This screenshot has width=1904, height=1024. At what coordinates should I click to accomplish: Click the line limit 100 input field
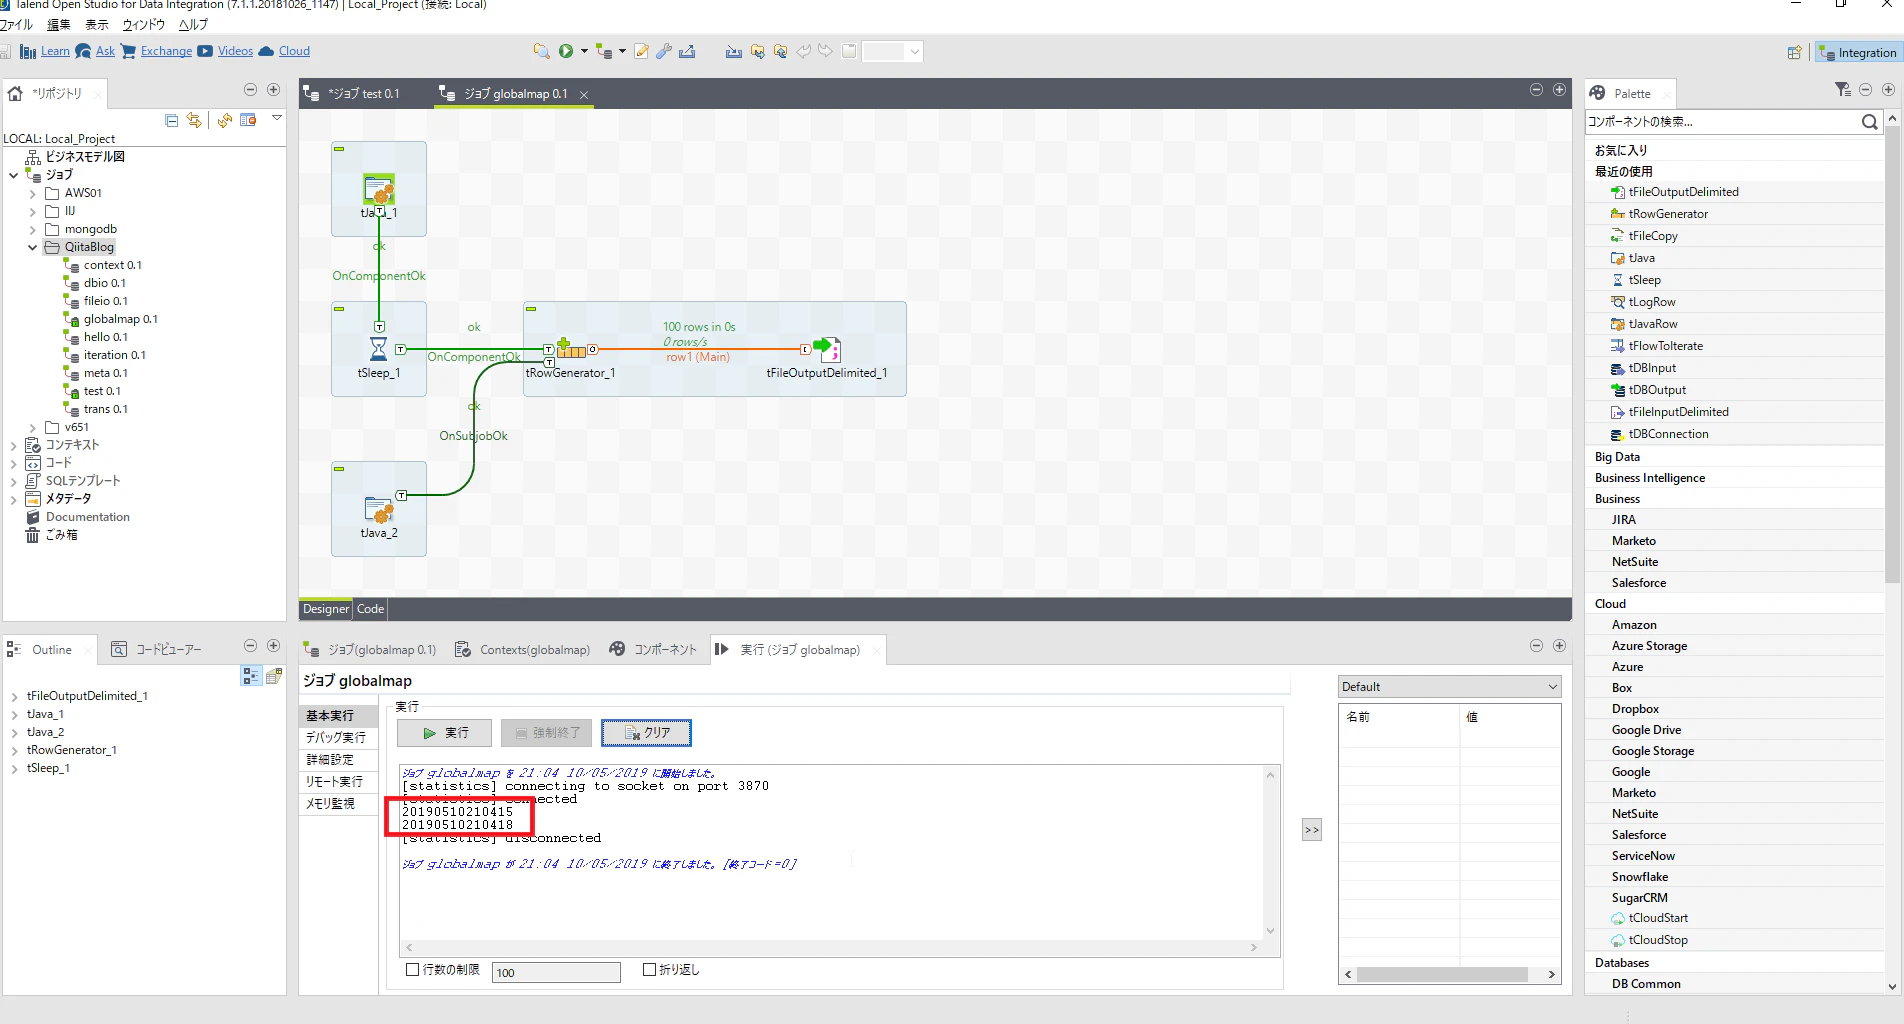coord(556,972)
